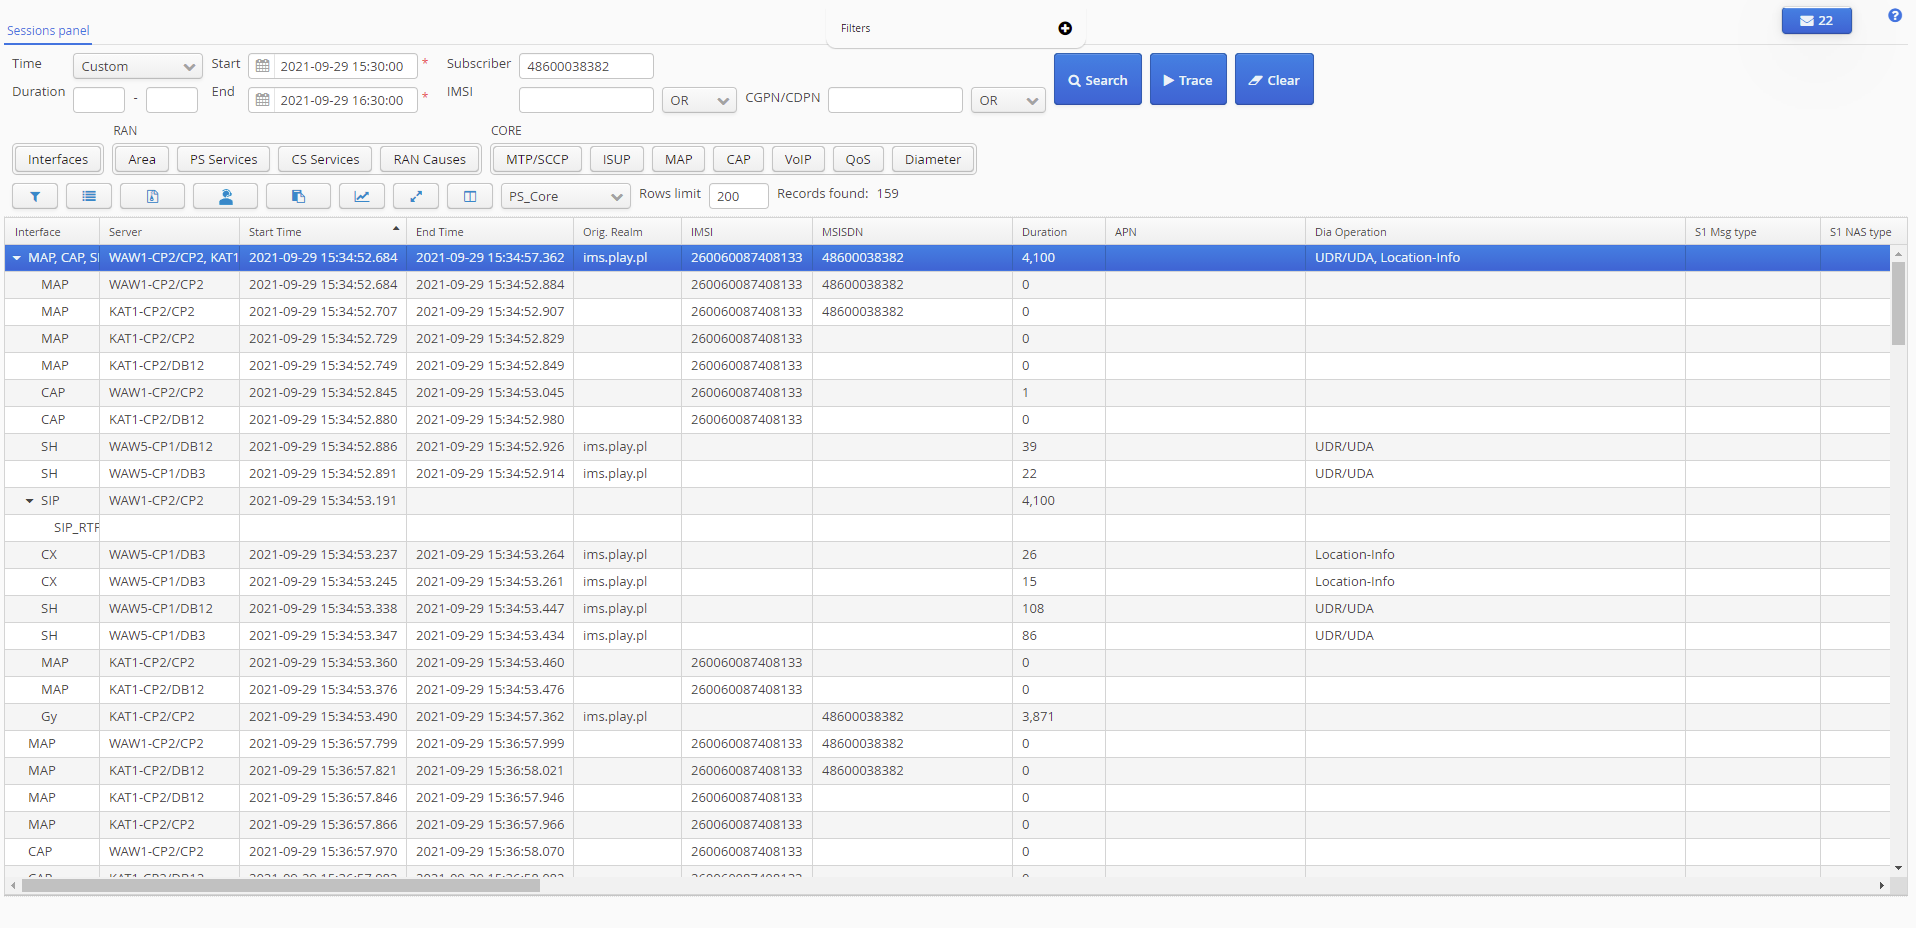Sort by the Start Time column header
Viewport: 1916px width, 928px height.
pos(322,232)
